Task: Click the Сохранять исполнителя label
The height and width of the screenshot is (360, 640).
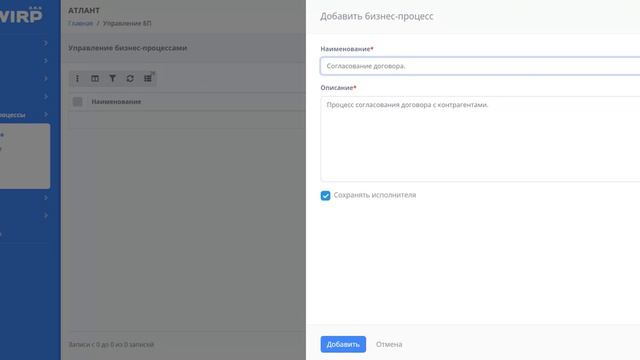Action: pos(375,195)
